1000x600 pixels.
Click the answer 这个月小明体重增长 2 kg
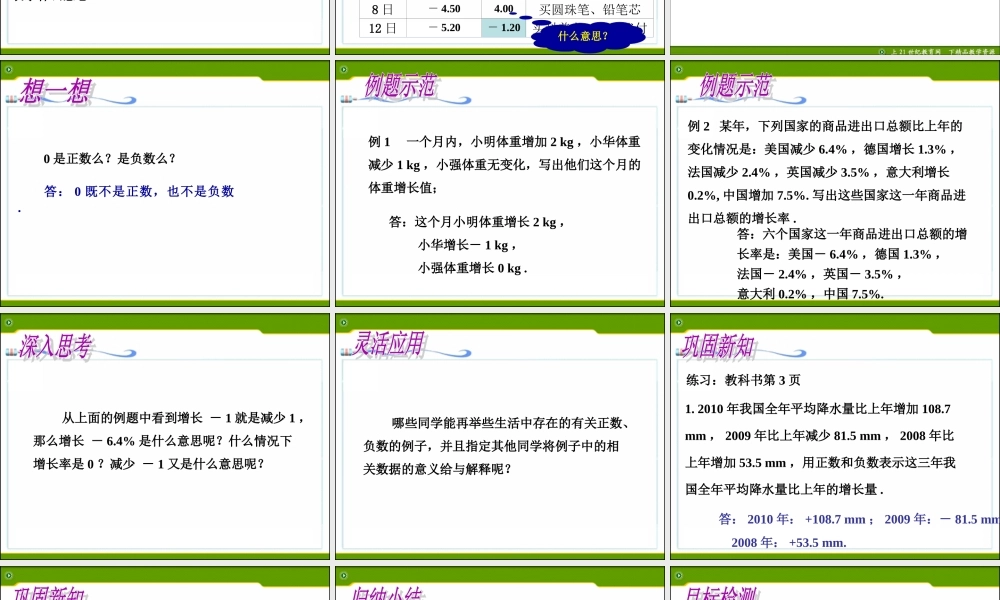pos(477,222)
